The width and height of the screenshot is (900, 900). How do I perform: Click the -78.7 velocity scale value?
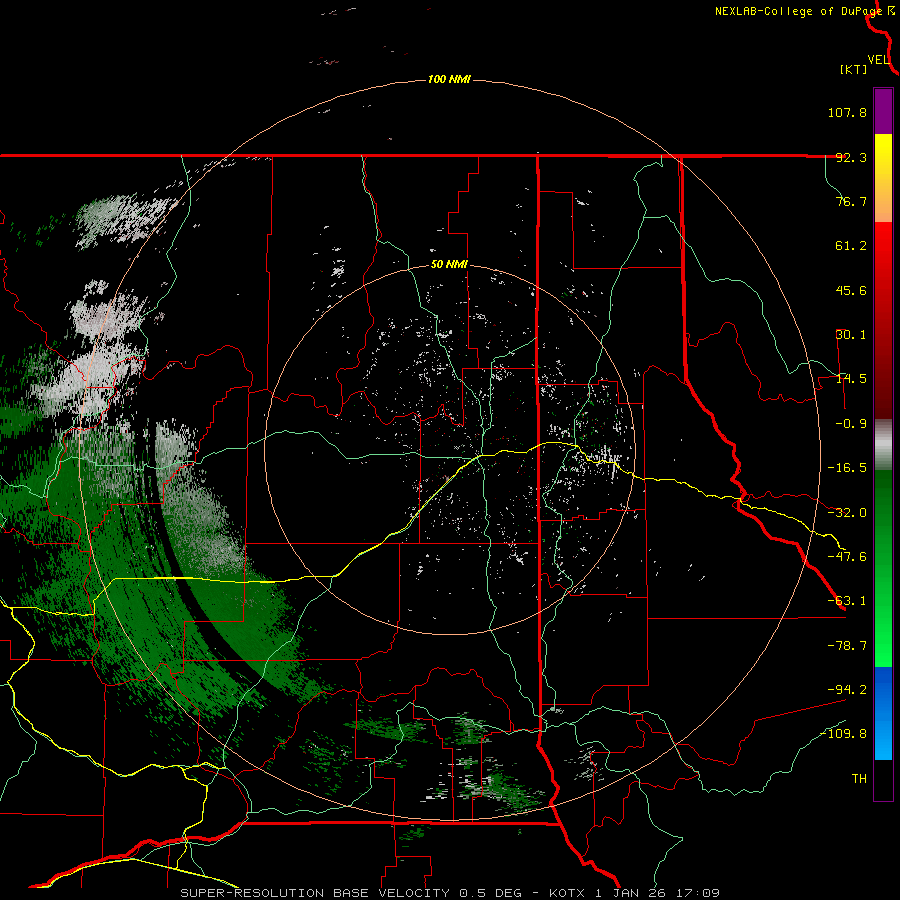coord(847,646)
